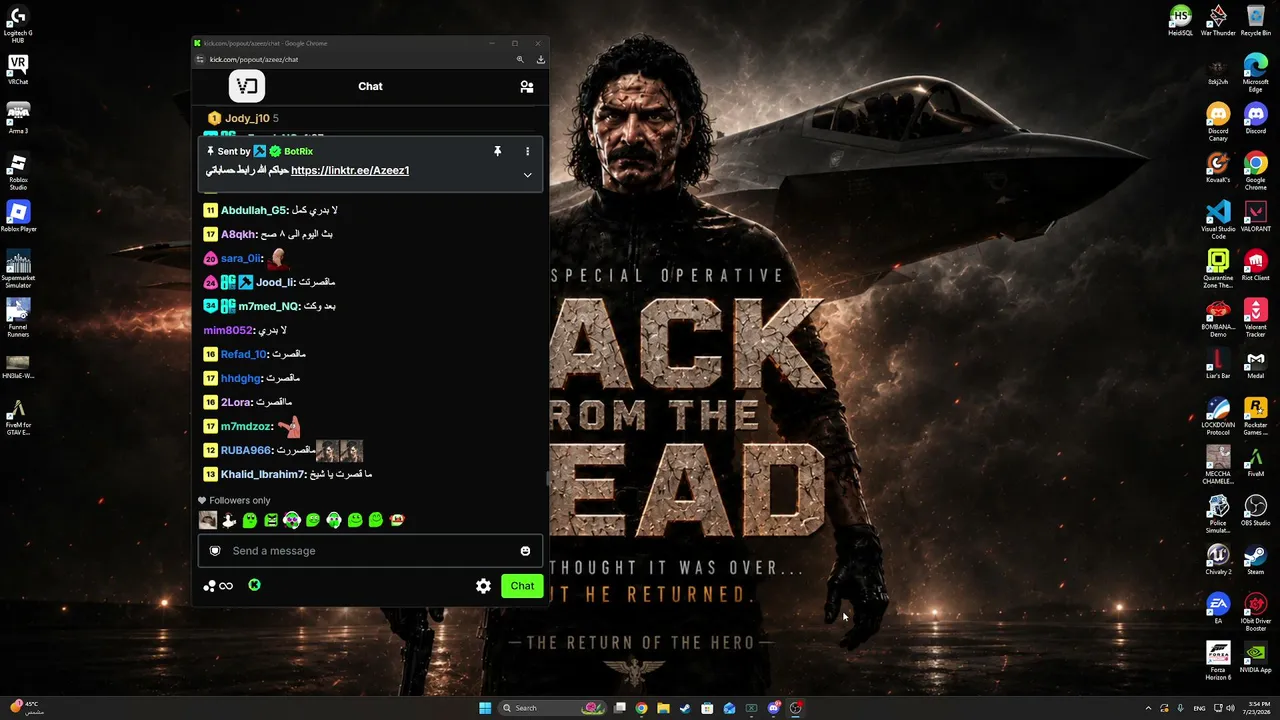Click username Jood_li in chat
This screenshot has width=1280, height=720.
click(x=275, y=282)
